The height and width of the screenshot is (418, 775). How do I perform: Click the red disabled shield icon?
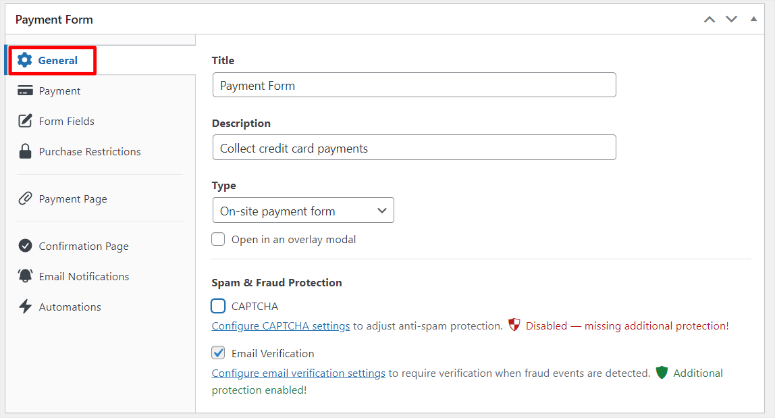[514, 325]
